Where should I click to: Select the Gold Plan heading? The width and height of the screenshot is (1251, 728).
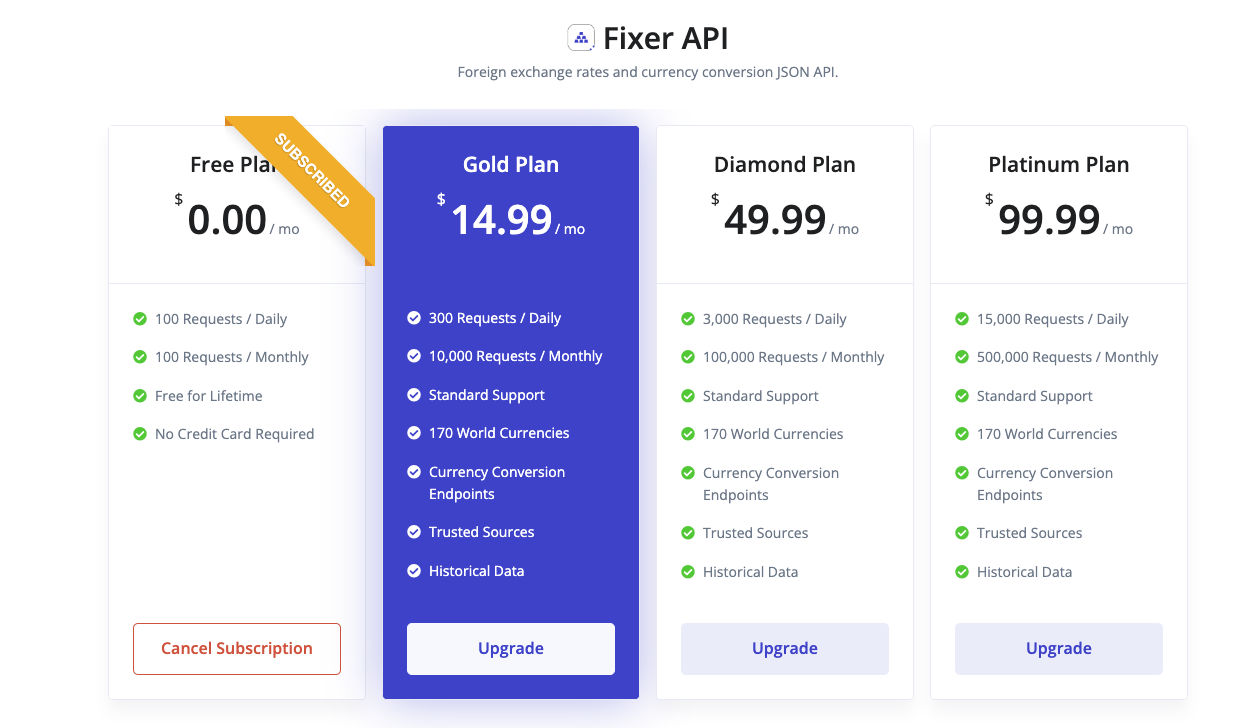(x=511, y=165)
